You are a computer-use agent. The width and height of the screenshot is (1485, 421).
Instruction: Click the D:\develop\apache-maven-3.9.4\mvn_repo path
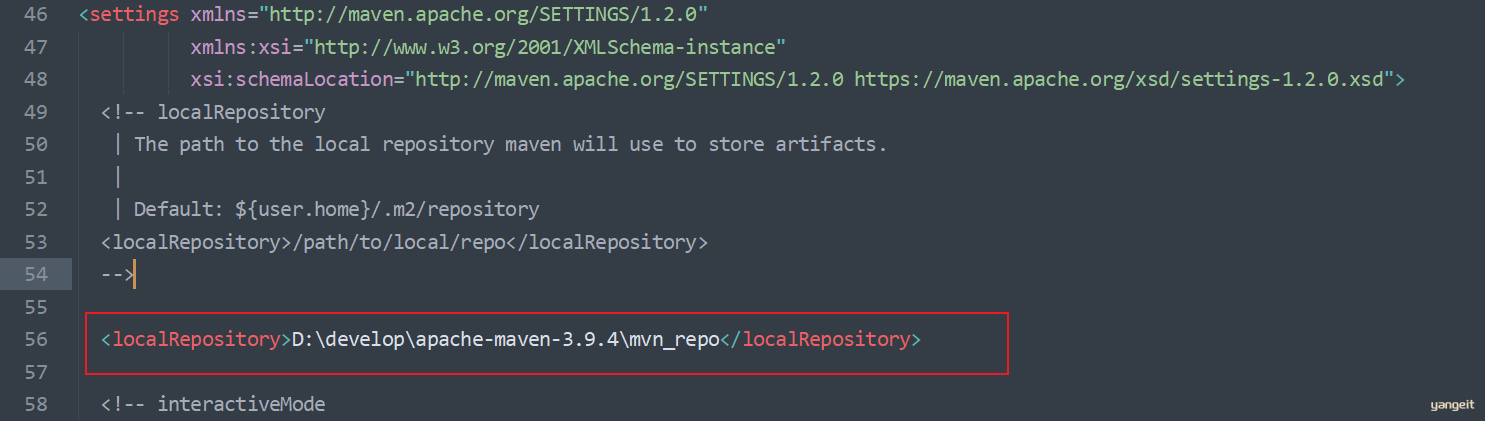[506, 339]
